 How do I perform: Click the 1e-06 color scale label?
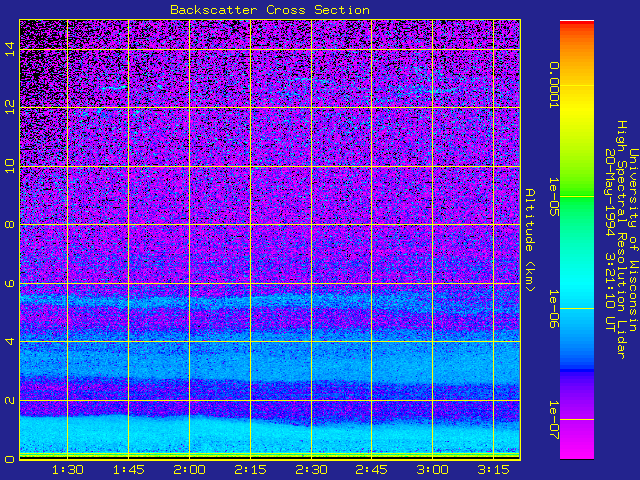554,309
